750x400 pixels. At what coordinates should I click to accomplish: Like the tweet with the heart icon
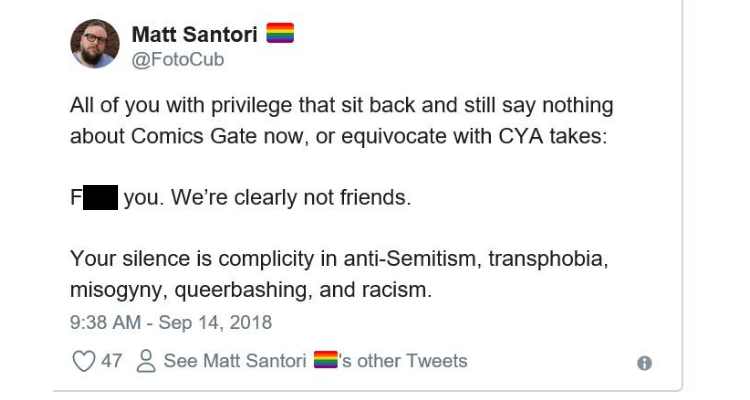pos(83,361)
